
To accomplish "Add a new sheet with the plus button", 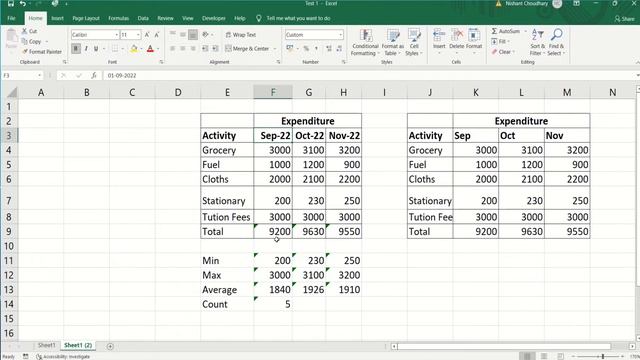I will coord(110,346).
